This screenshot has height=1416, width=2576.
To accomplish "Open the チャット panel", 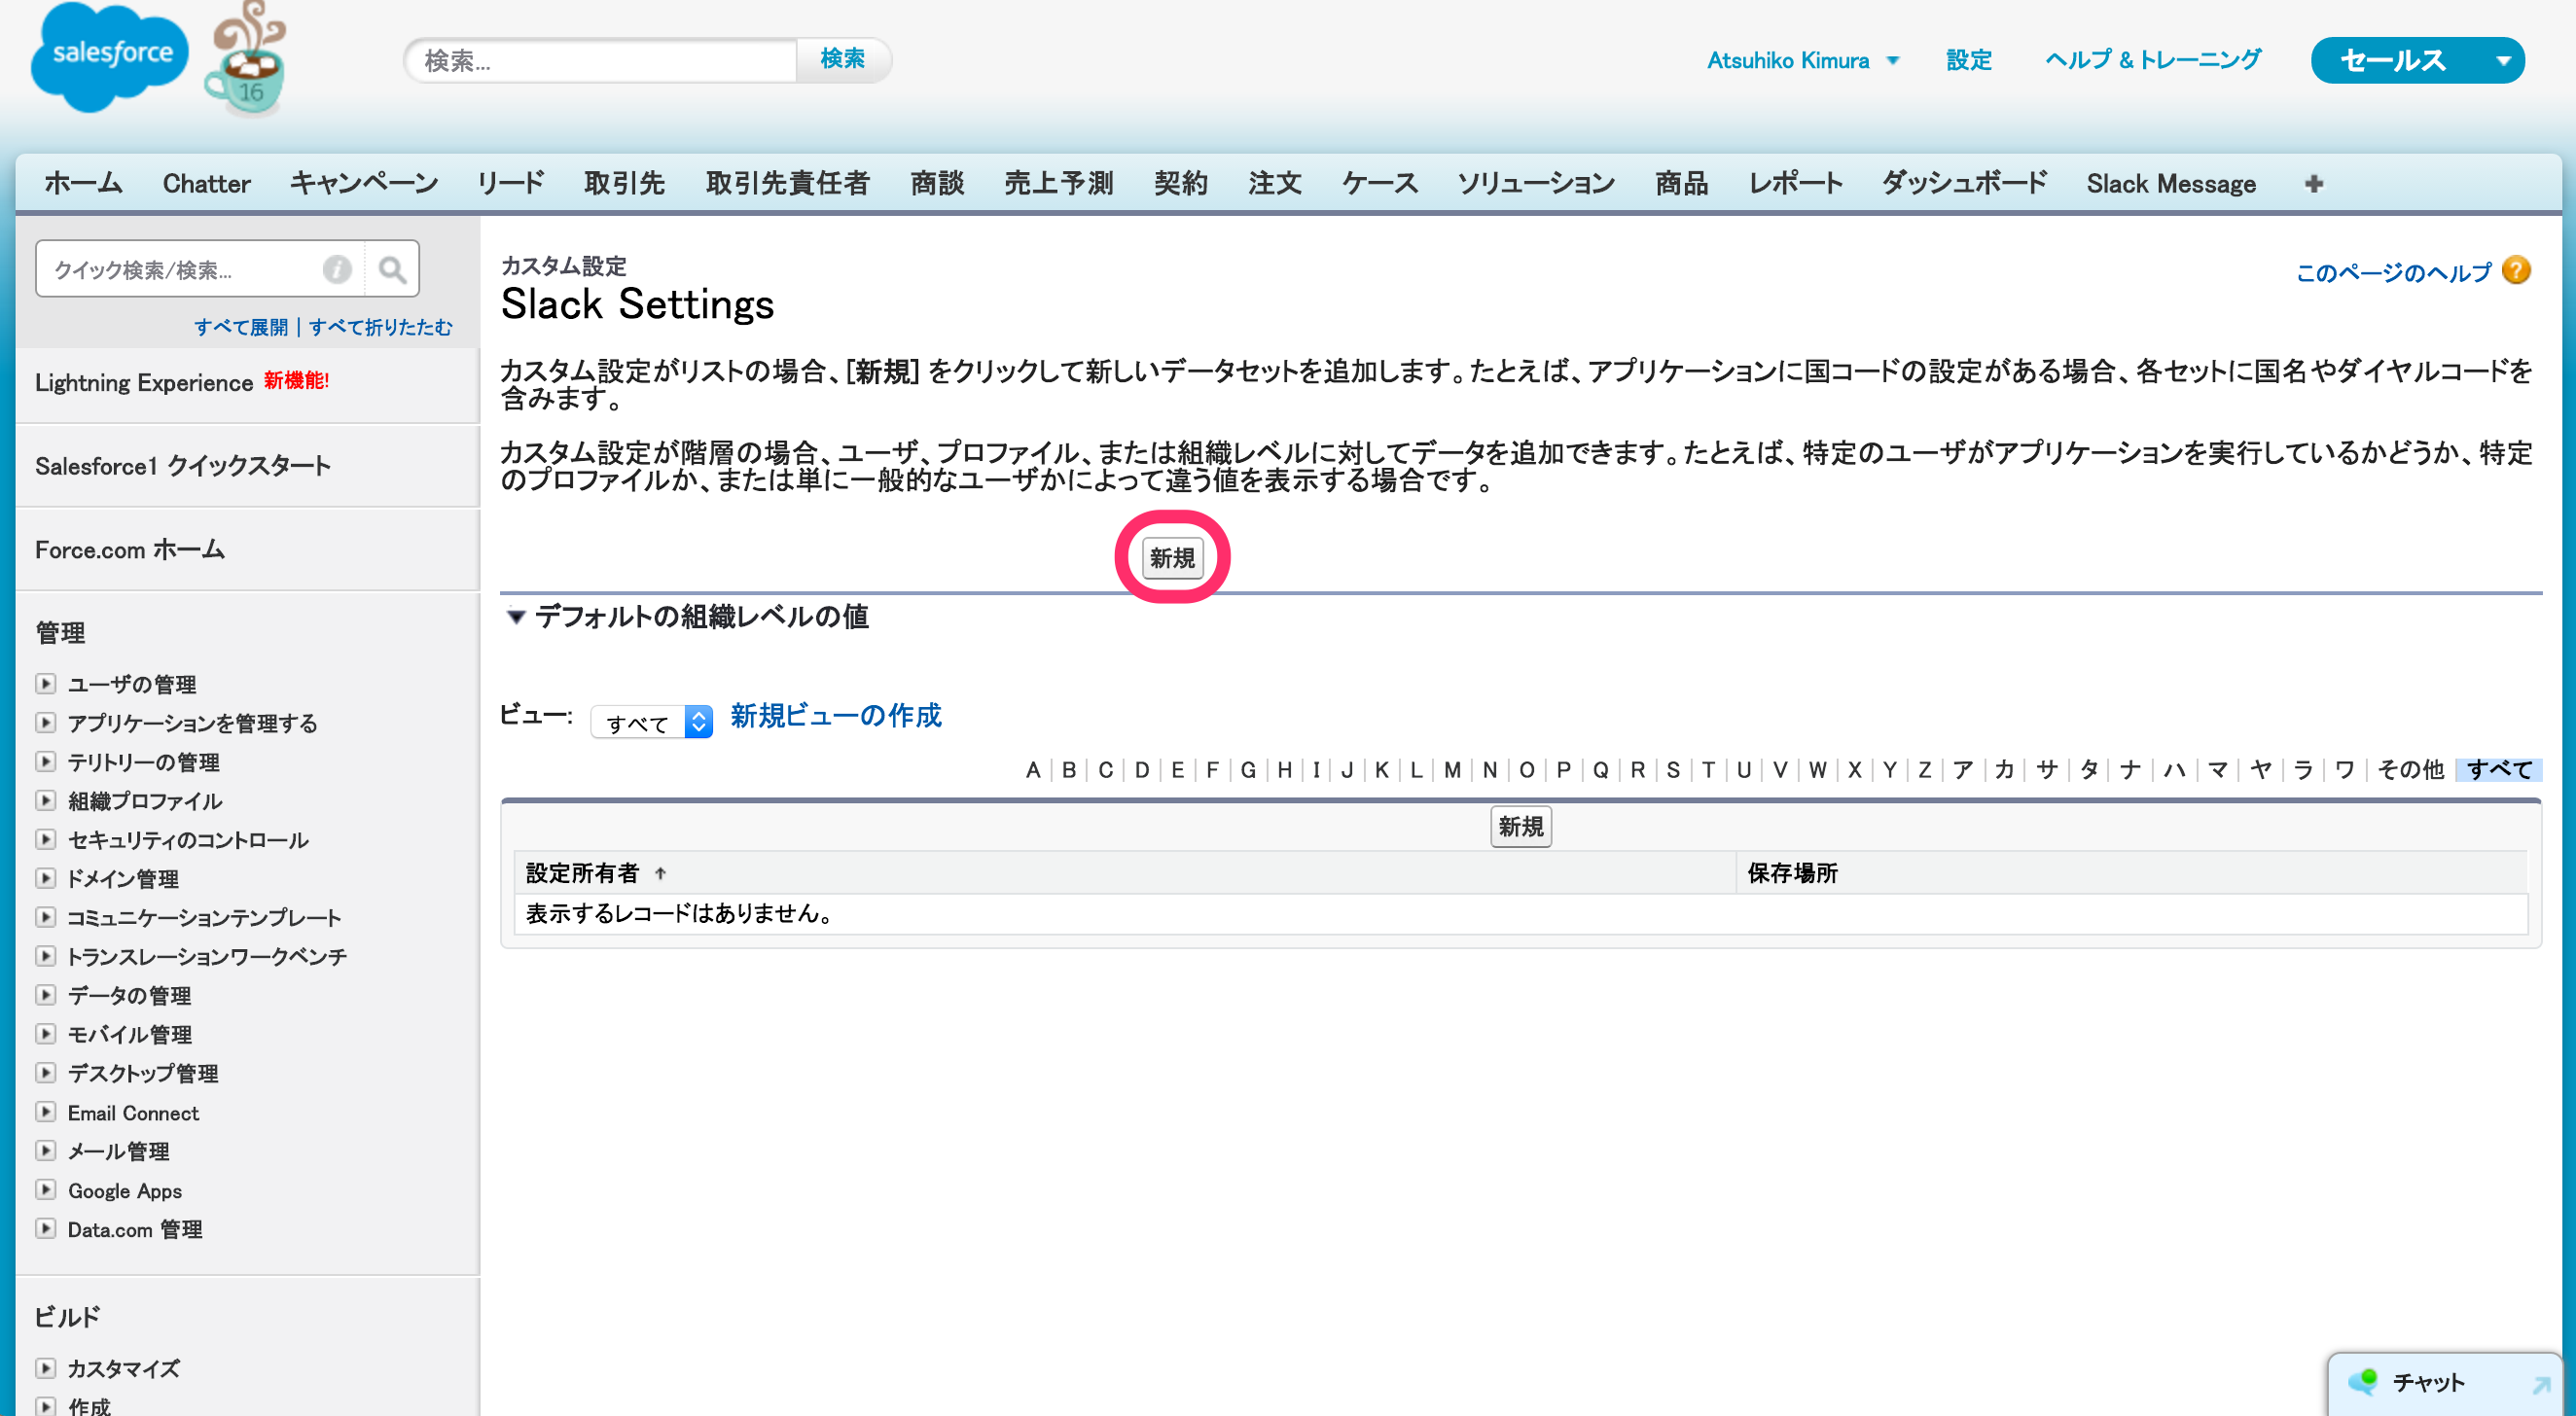I will coord(2446,1385).
